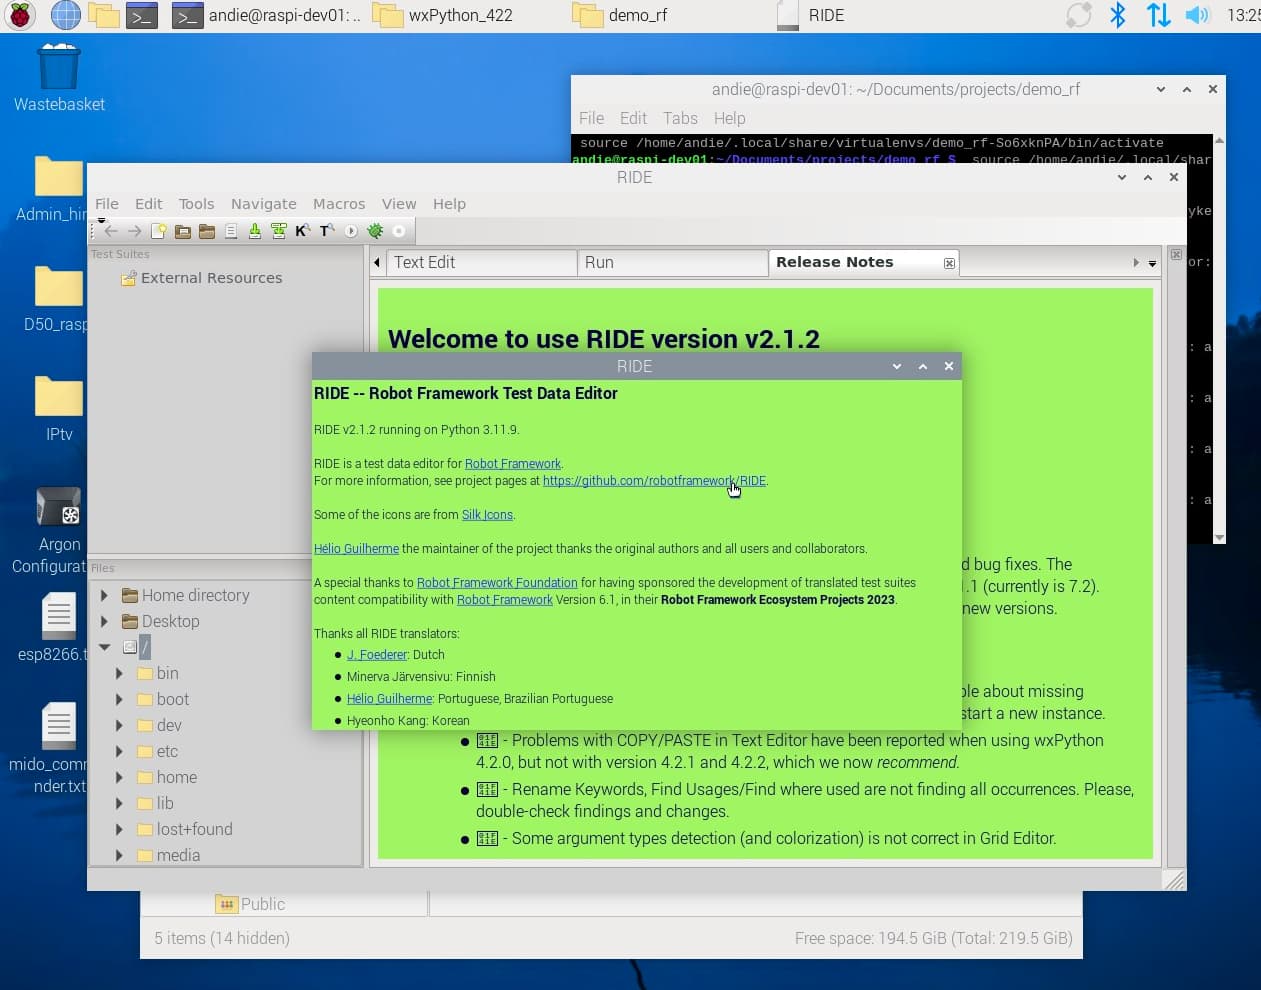1261x990 pixels.
Task: Expand the Desktop node in Files
Action: click(104, 621)
